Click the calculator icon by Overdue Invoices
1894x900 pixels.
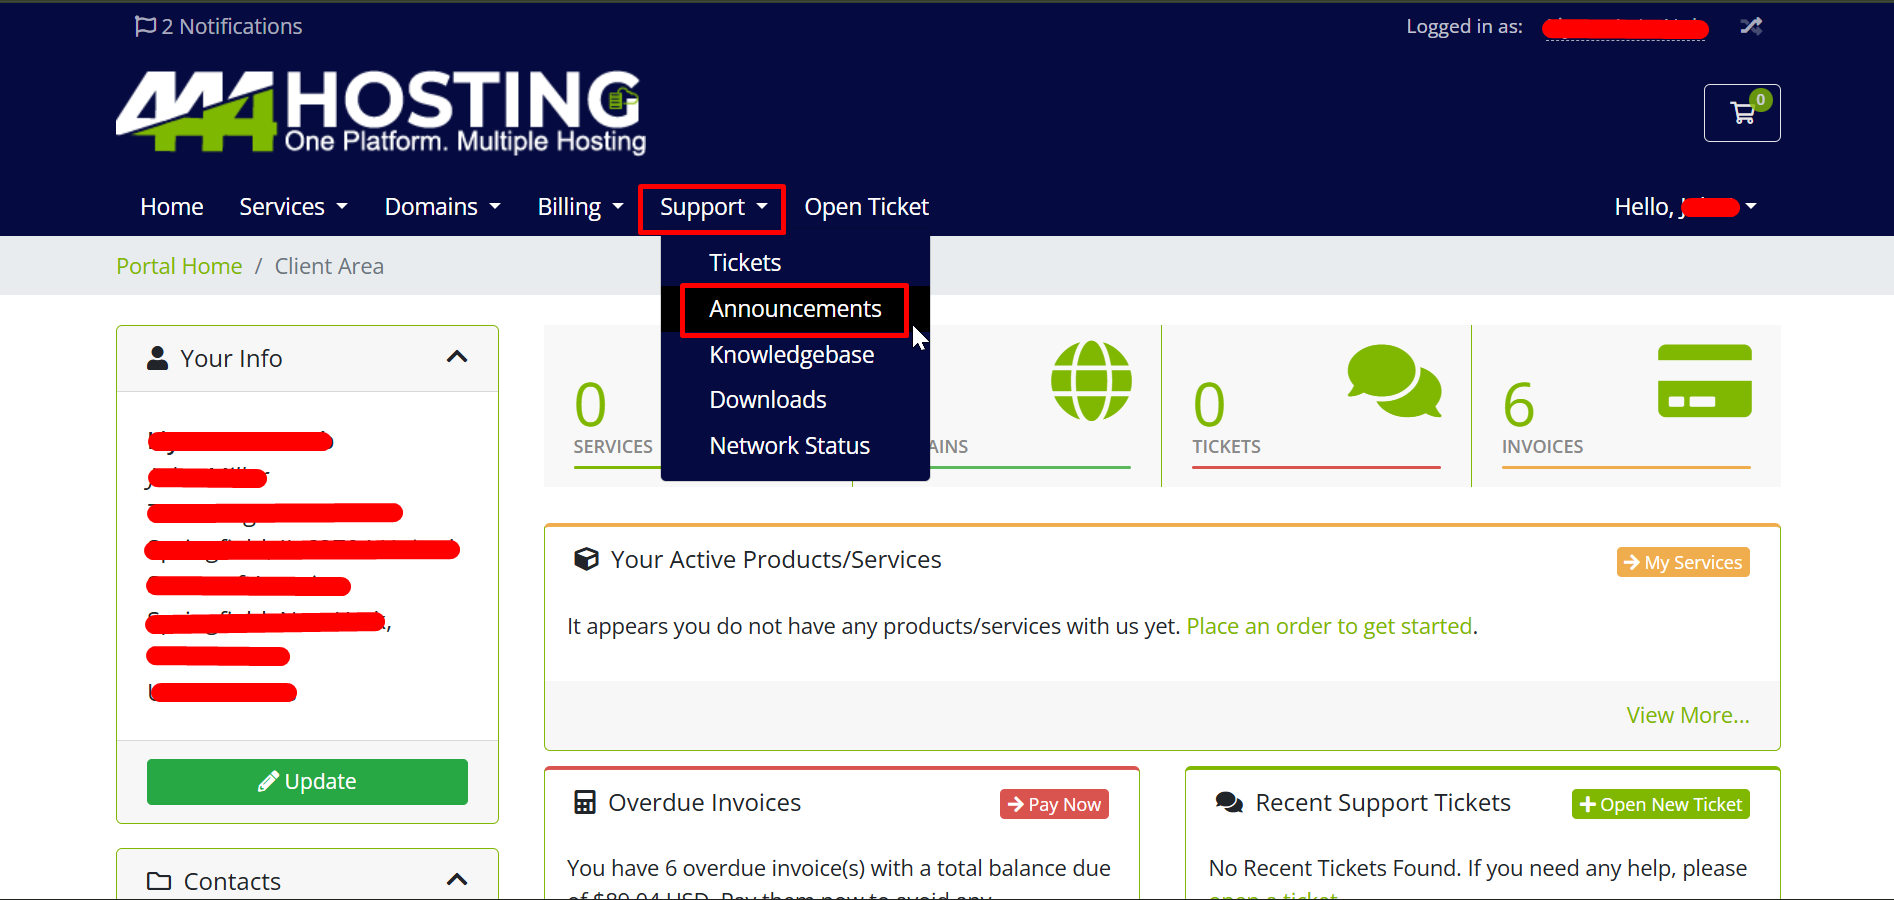[585, 803]
